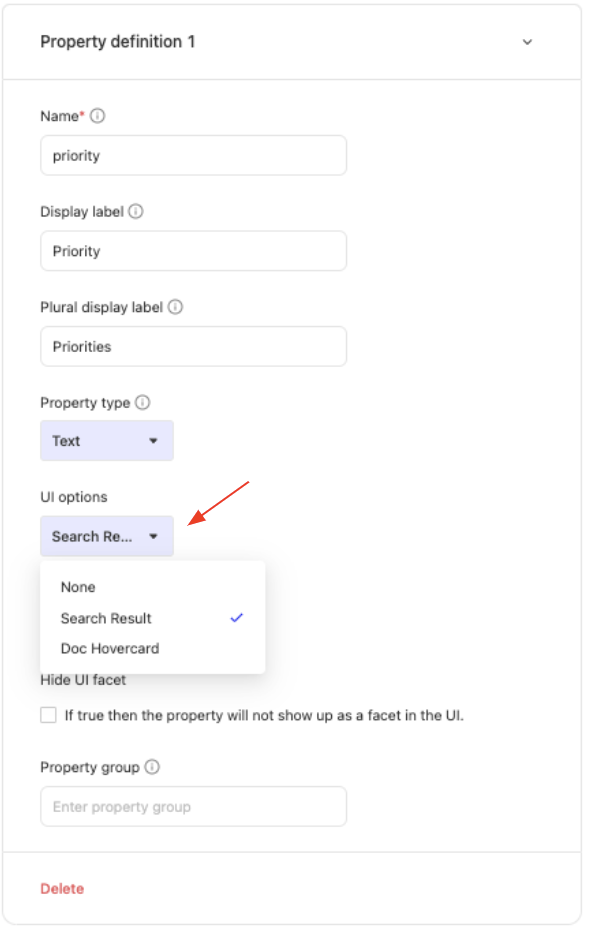
Task: Open the Property type info icon
Action: (x=138, y=403)
